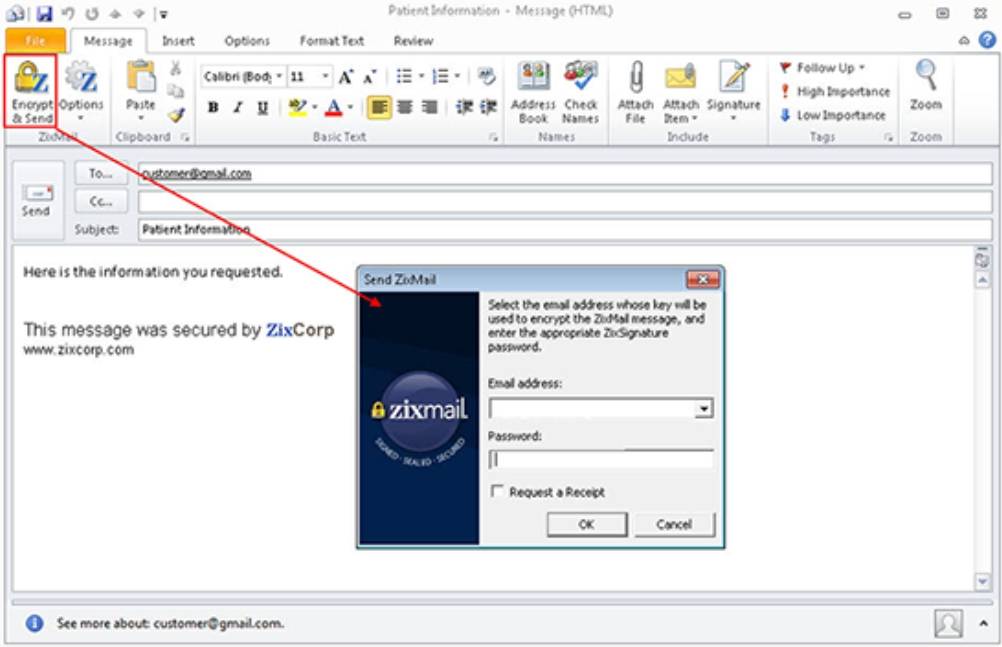Click the Cc... recipients button
This screenshot has height=647, width=1002.
pos(100,201)
